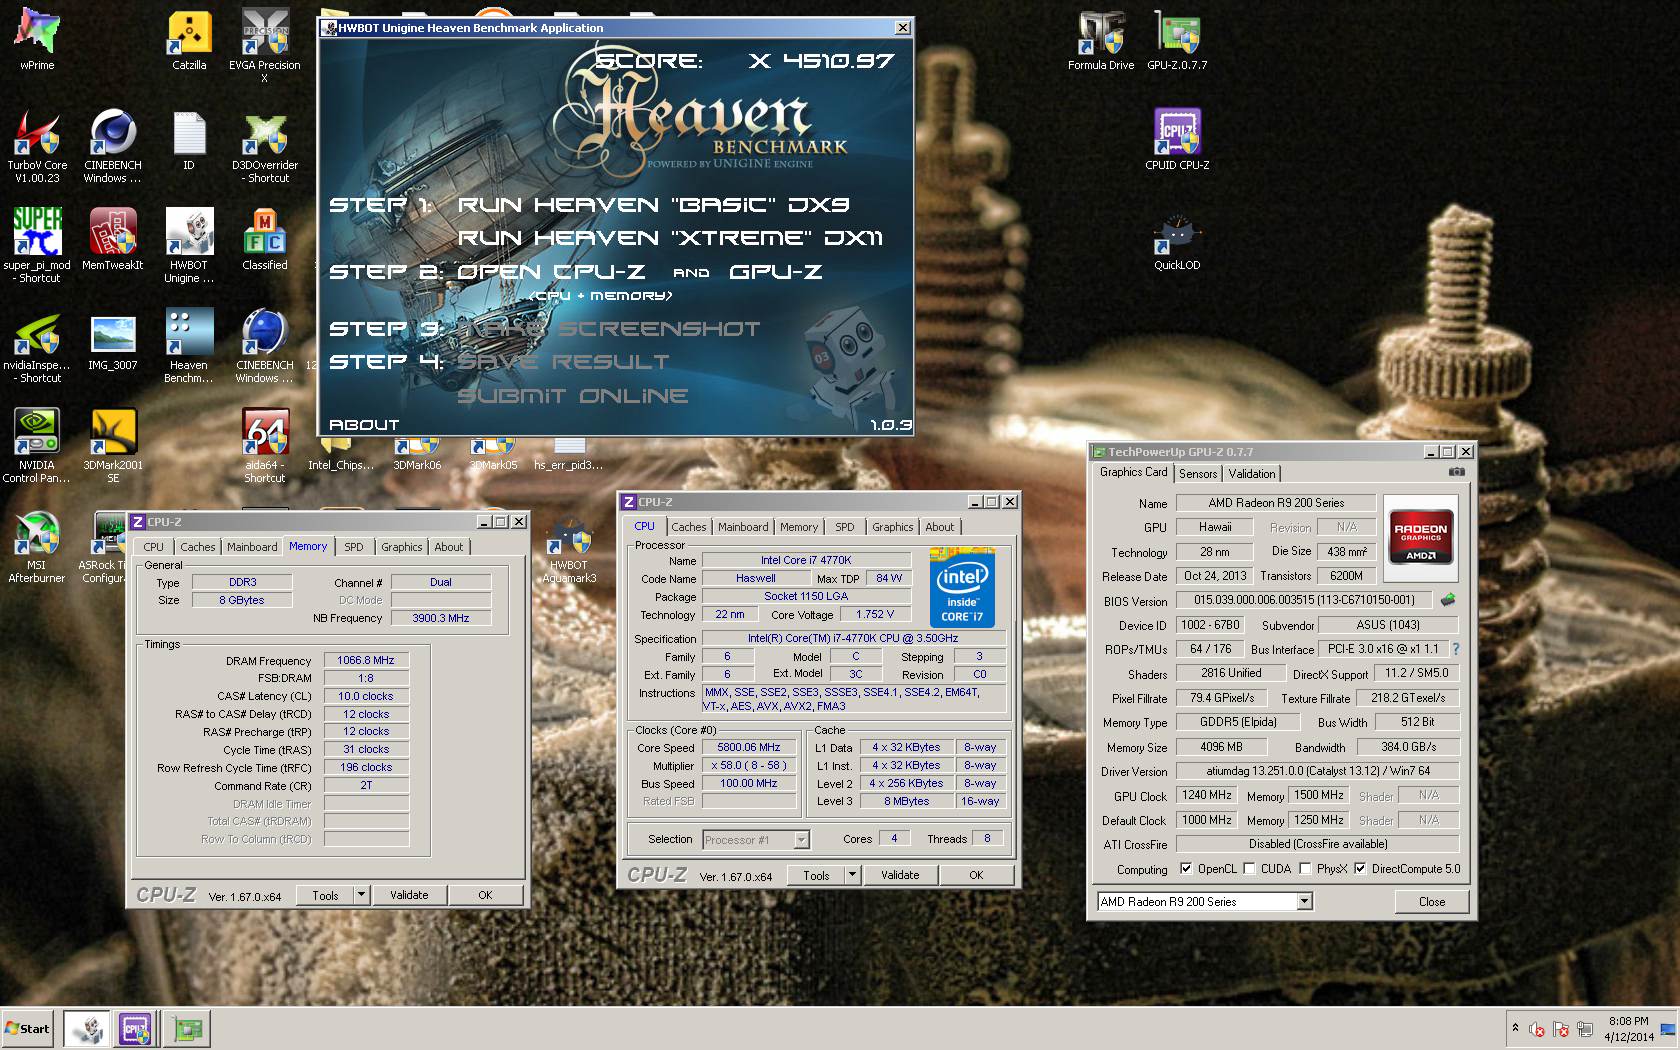Viewport: 1680px width, 1050px height.
Task: Click the taskbar clock
Action: (1628, 1029)
